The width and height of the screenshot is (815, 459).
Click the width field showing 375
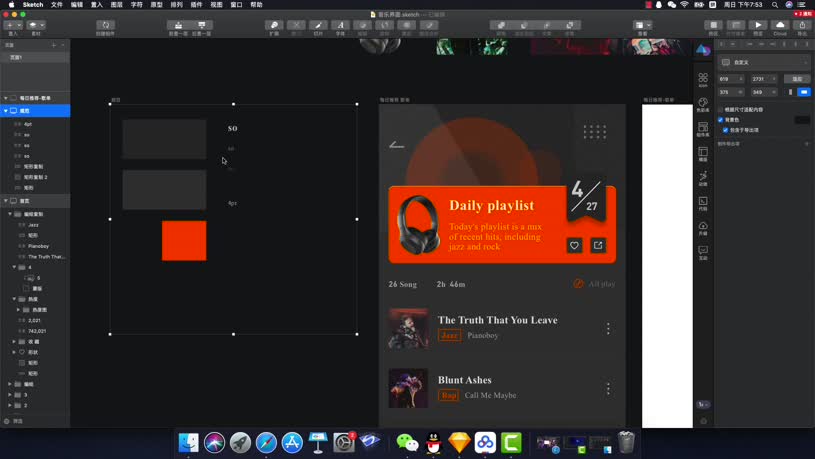(x=730, y=92)
